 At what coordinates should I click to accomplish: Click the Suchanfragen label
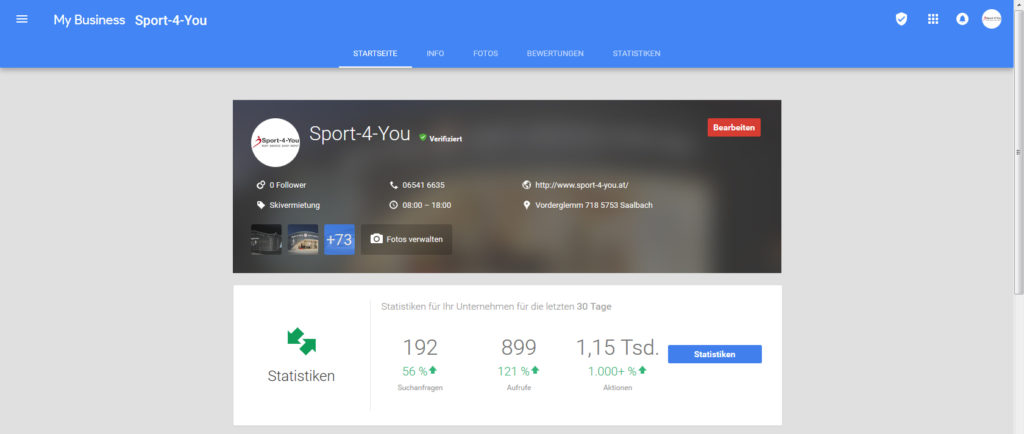click(420, 388)
